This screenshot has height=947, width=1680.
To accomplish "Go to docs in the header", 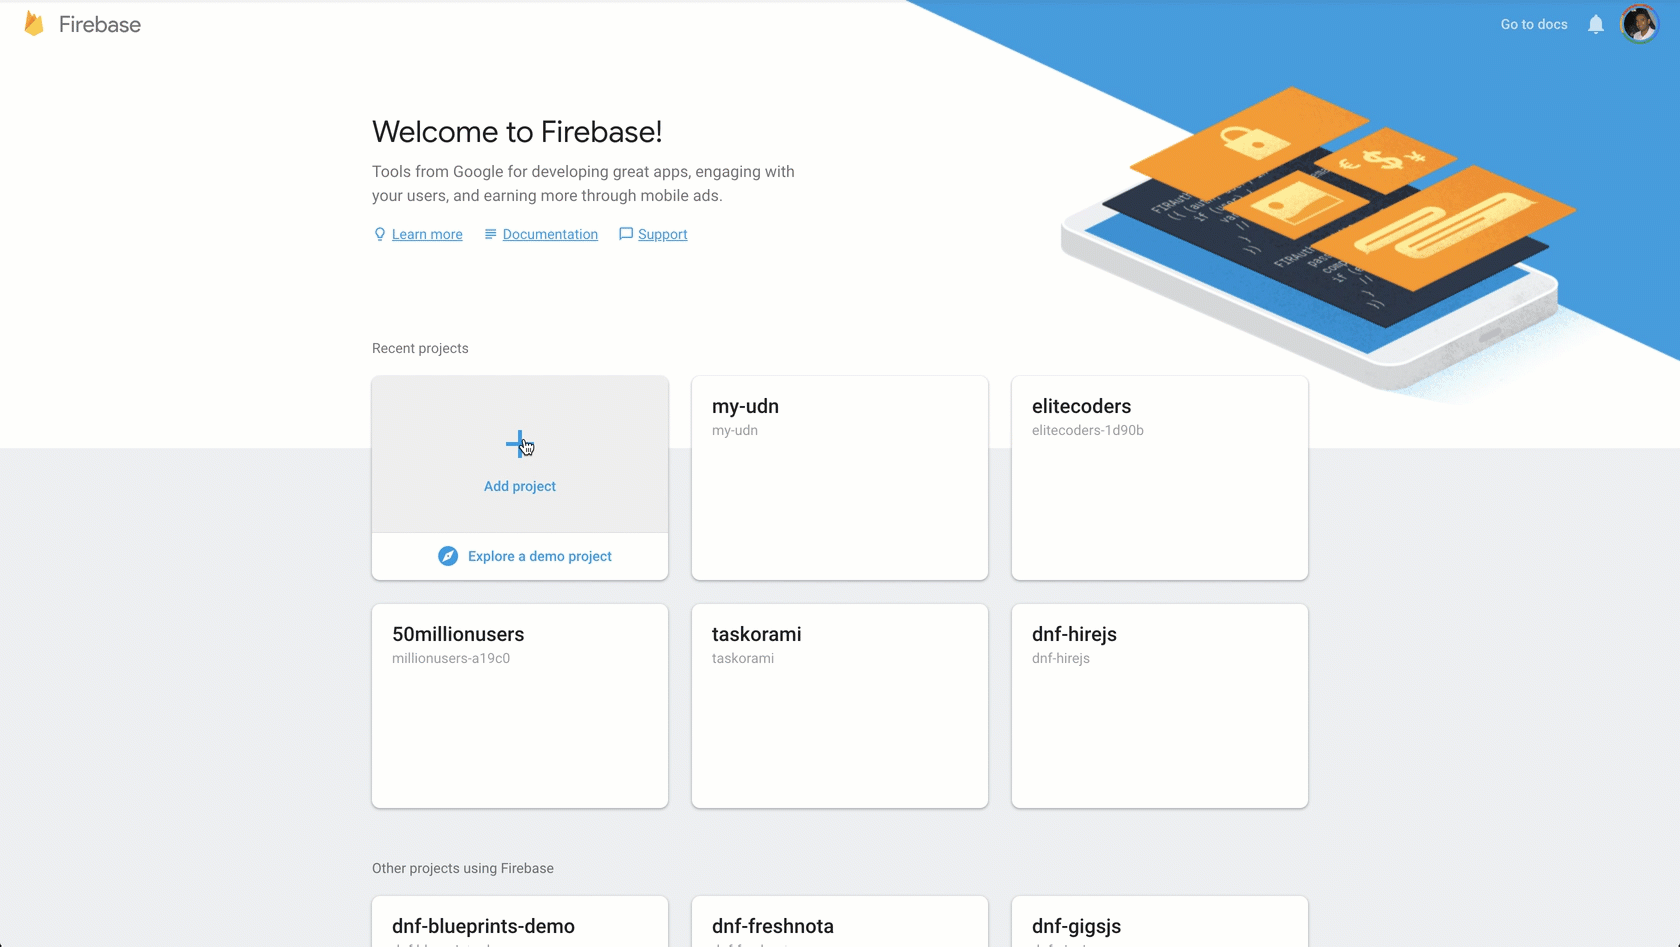I will [1534, 24].
